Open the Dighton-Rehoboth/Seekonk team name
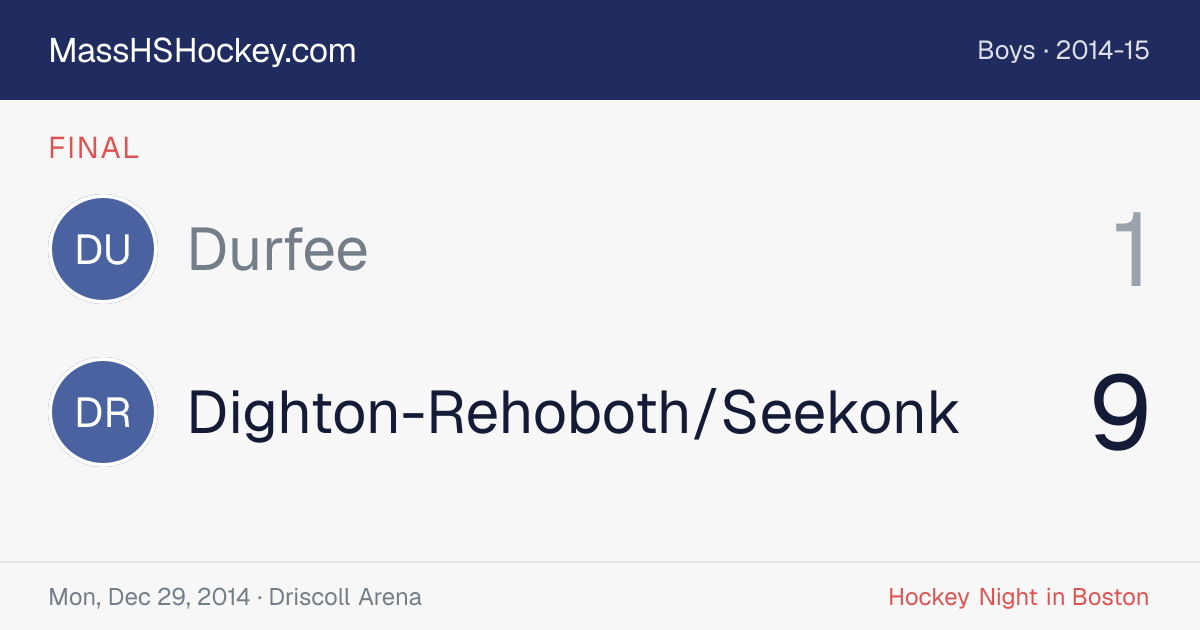Image resolution: width=1200 pixels, height=630 pixels. pyautogui.click(x=574, y=413)
